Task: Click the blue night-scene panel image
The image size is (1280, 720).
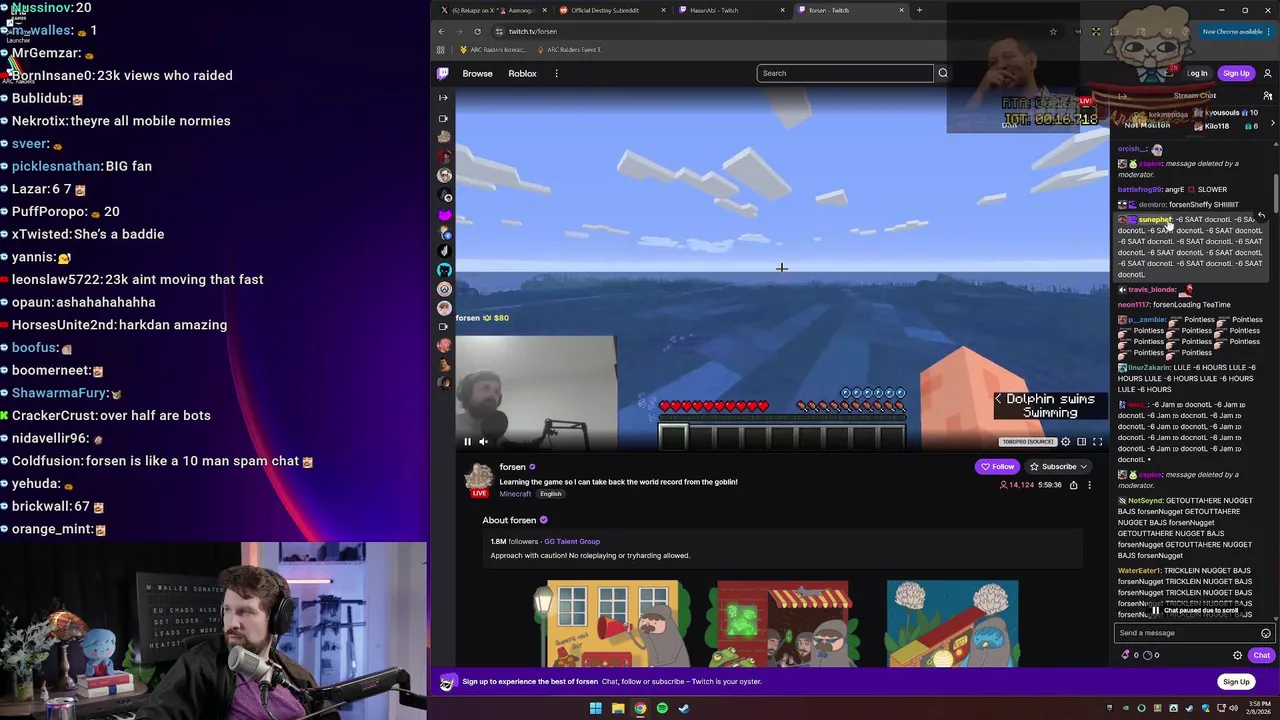Action: tap(952, 623)
